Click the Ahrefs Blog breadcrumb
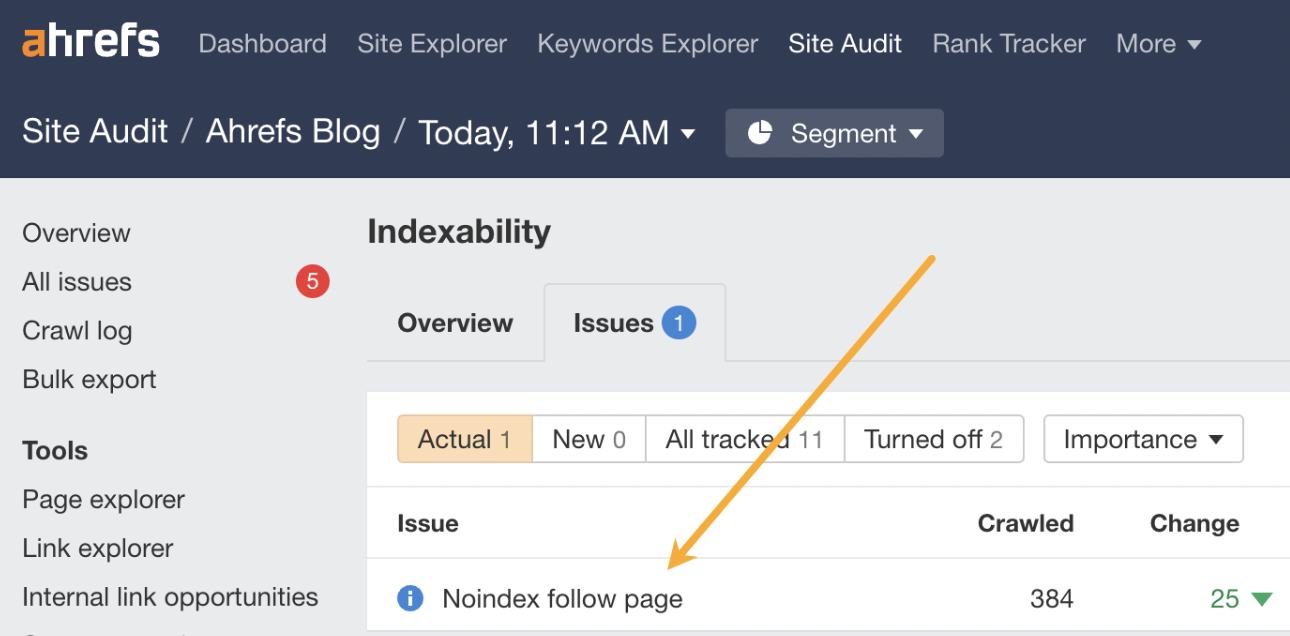 pyautogui.click(x=293, y=132)
